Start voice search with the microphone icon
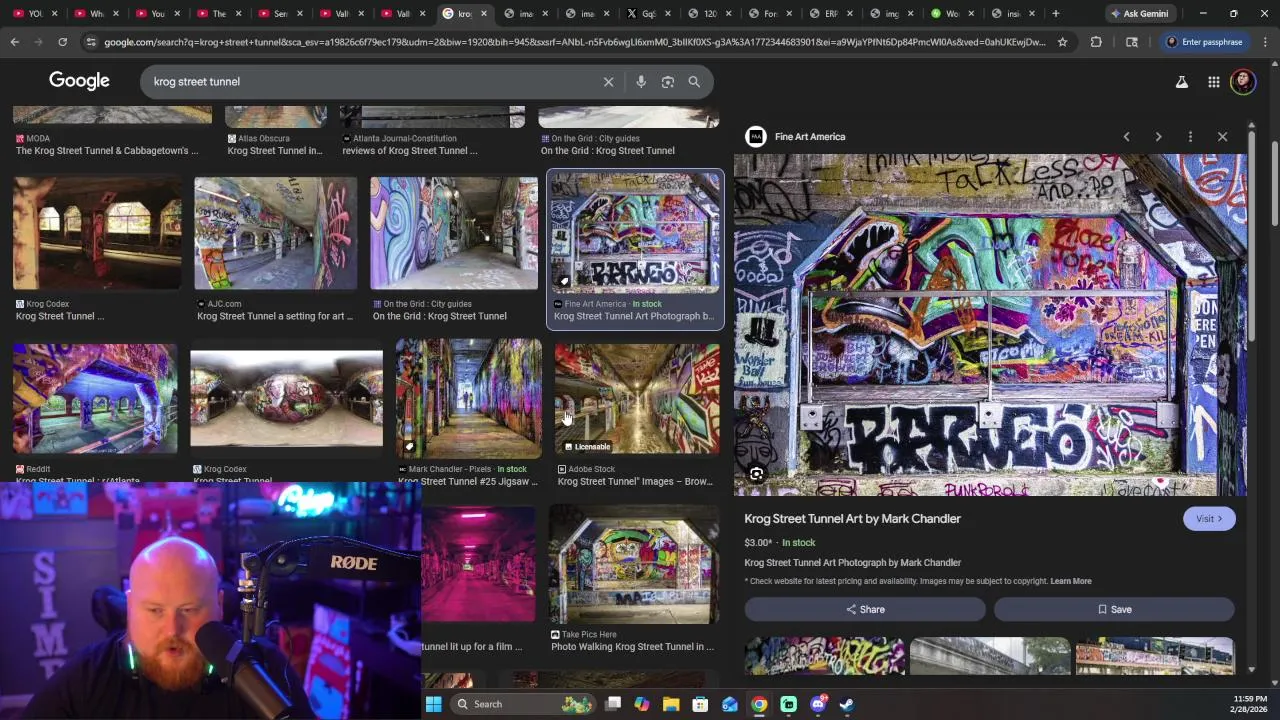This screenshot has height=720, width=1280. tap(641, 82)
